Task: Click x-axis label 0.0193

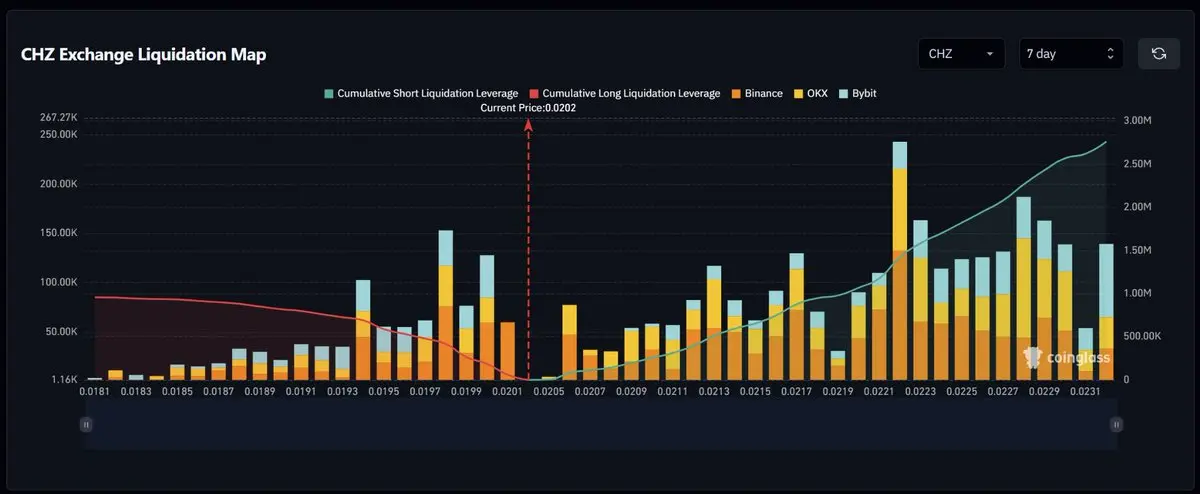Action: (x=343, y=393)
